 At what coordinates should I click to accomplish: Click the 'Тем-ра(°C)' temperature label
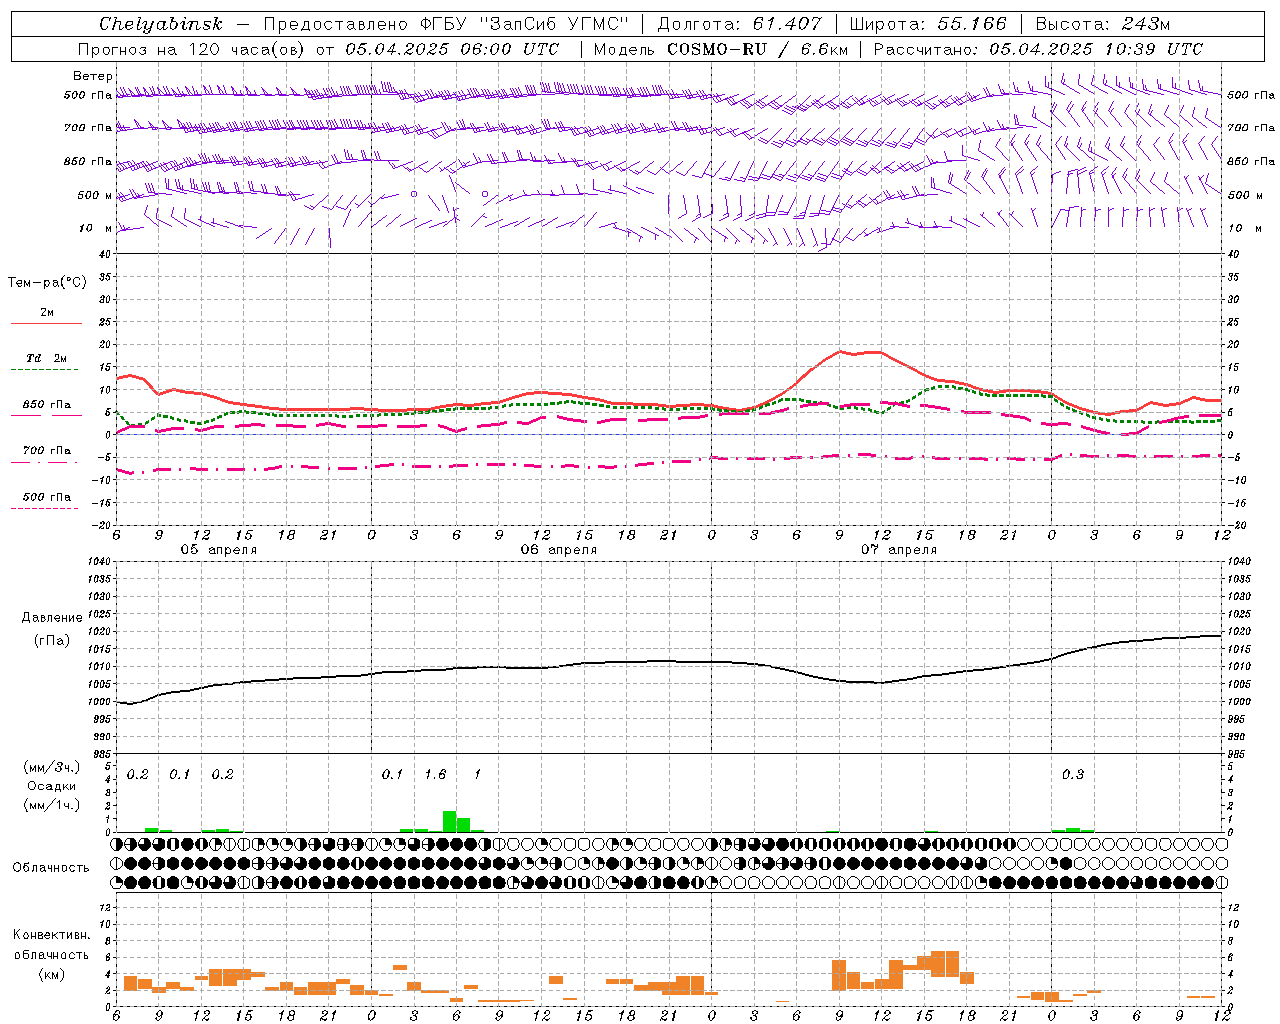tap(47, 283)
